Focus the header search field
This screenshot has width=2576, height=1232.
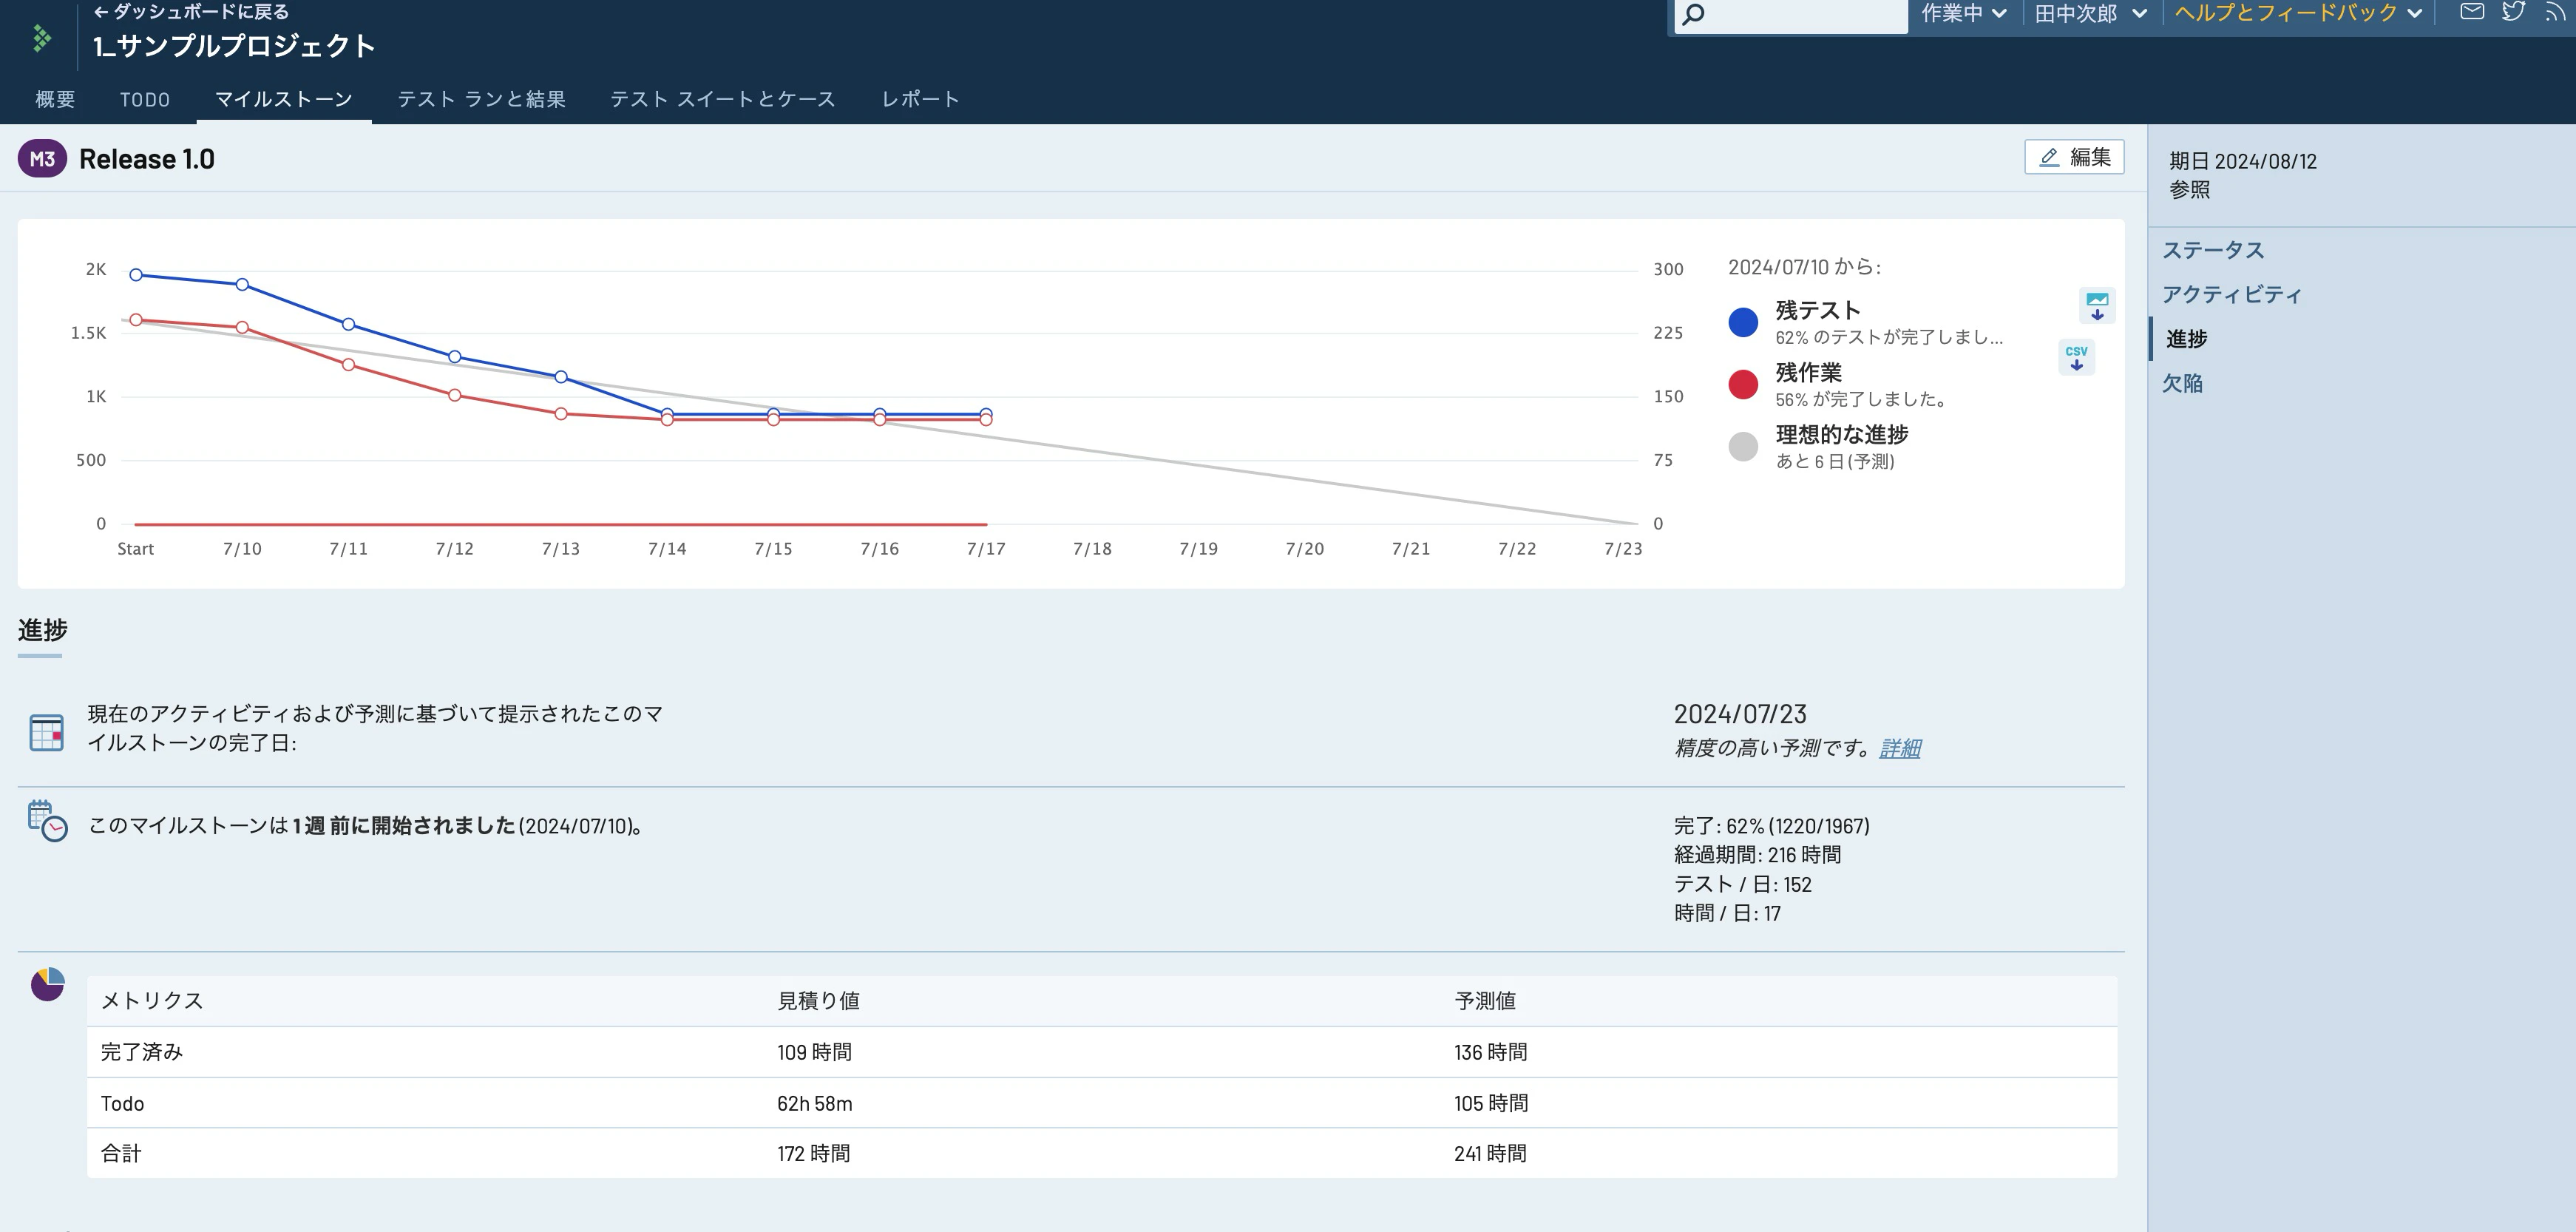(x=1791, y=15)
